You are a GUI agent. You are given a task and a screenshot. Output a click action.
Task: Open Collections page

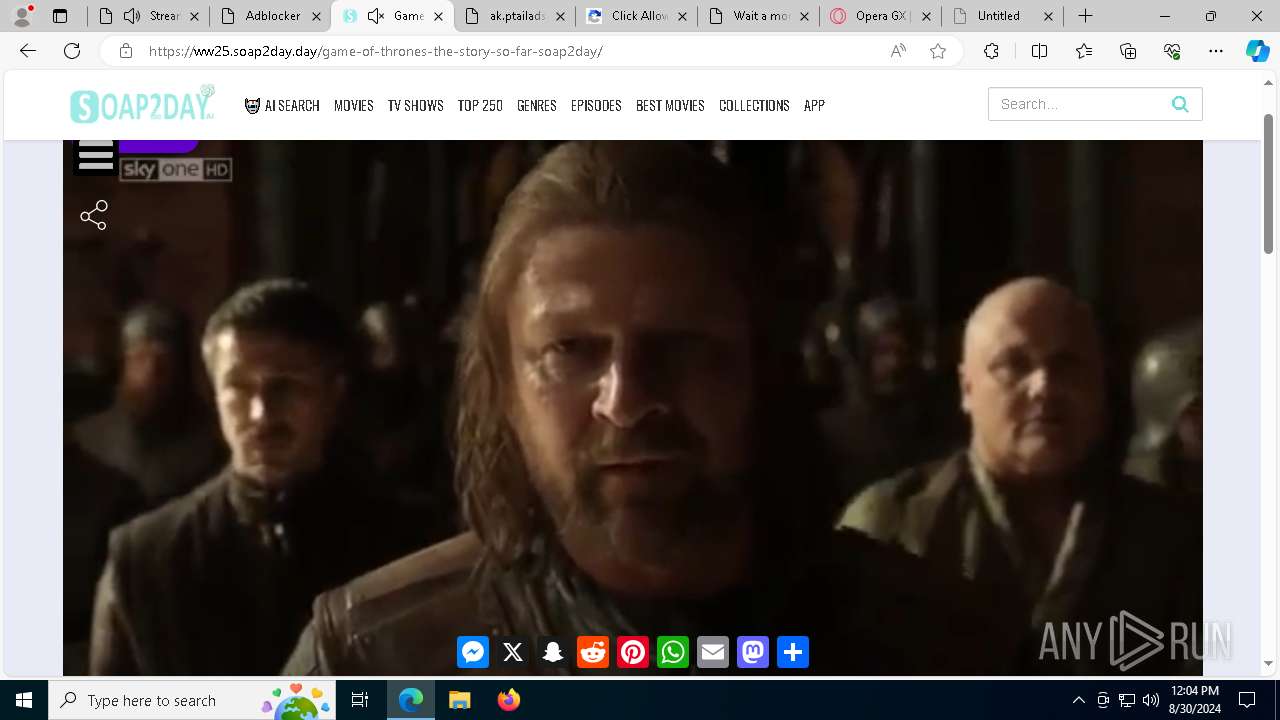point(754,105)
